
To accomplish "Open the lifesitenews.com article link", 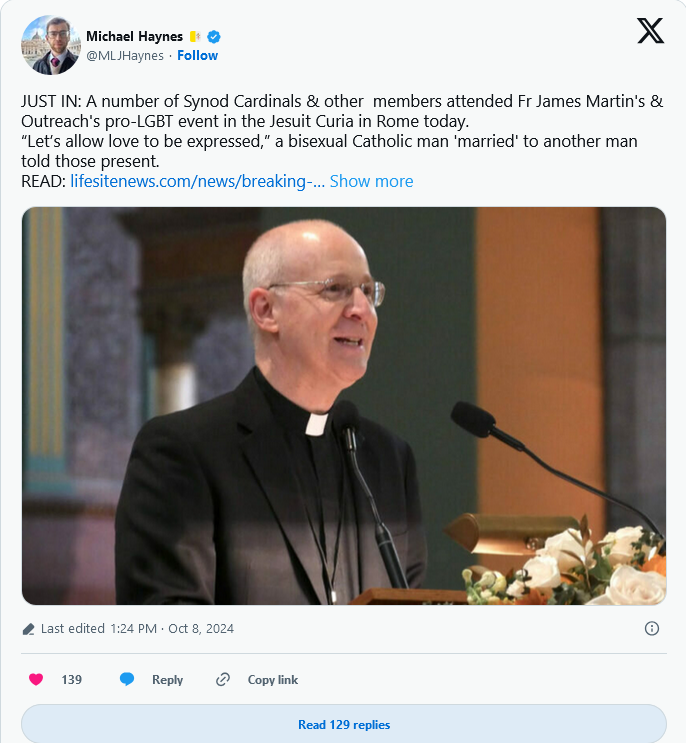I will click(x=198, y=181).
